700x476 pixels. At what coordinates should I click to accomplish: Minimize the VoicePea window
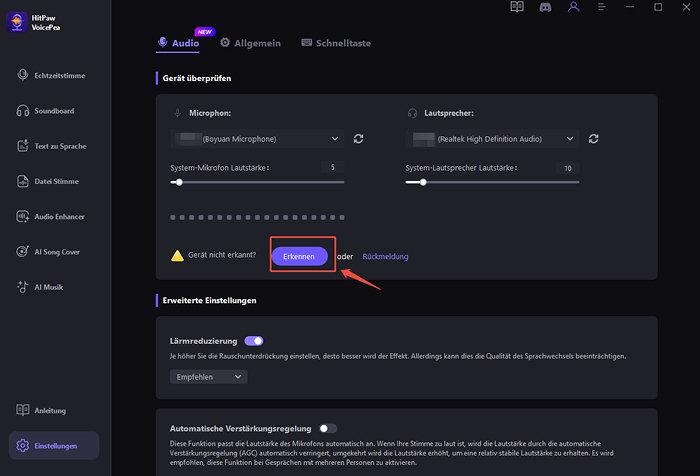click(x=630, y=7)
